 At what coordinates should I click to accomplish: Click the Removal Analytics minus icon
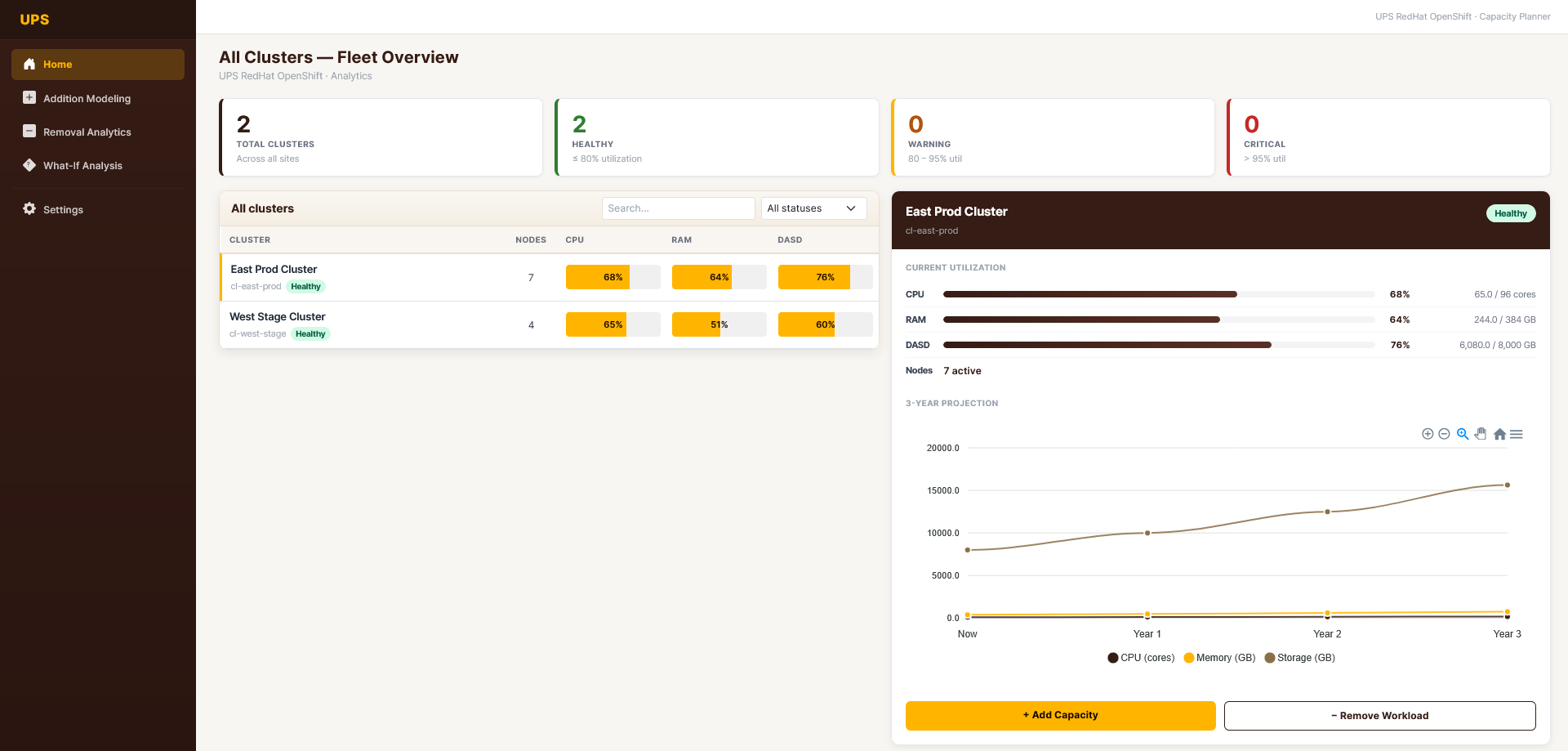(29, 131)
